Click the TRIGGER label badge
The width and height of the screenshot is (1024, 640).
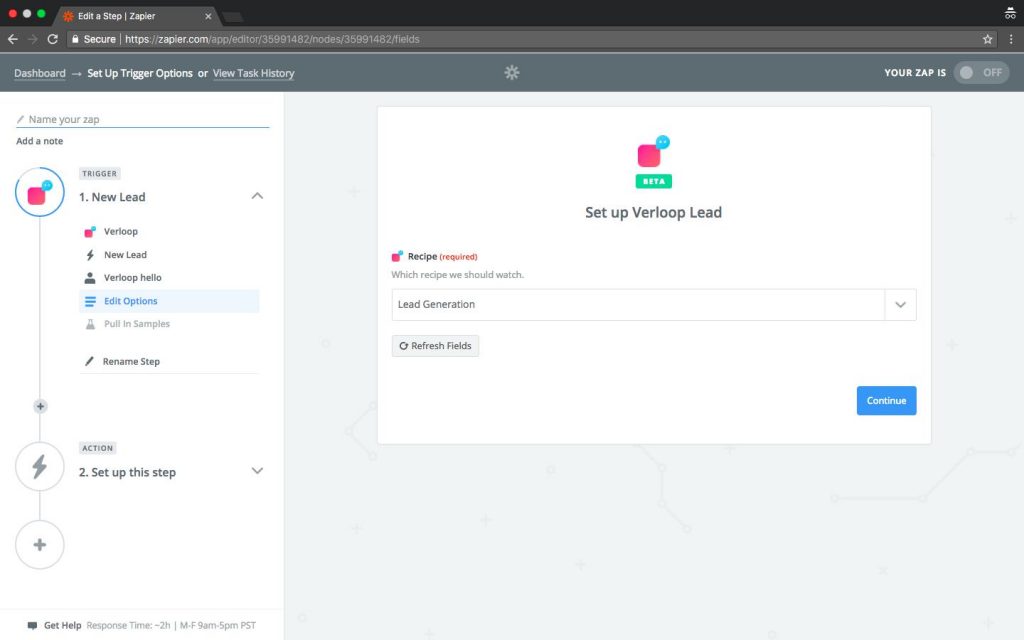(99, 174)
